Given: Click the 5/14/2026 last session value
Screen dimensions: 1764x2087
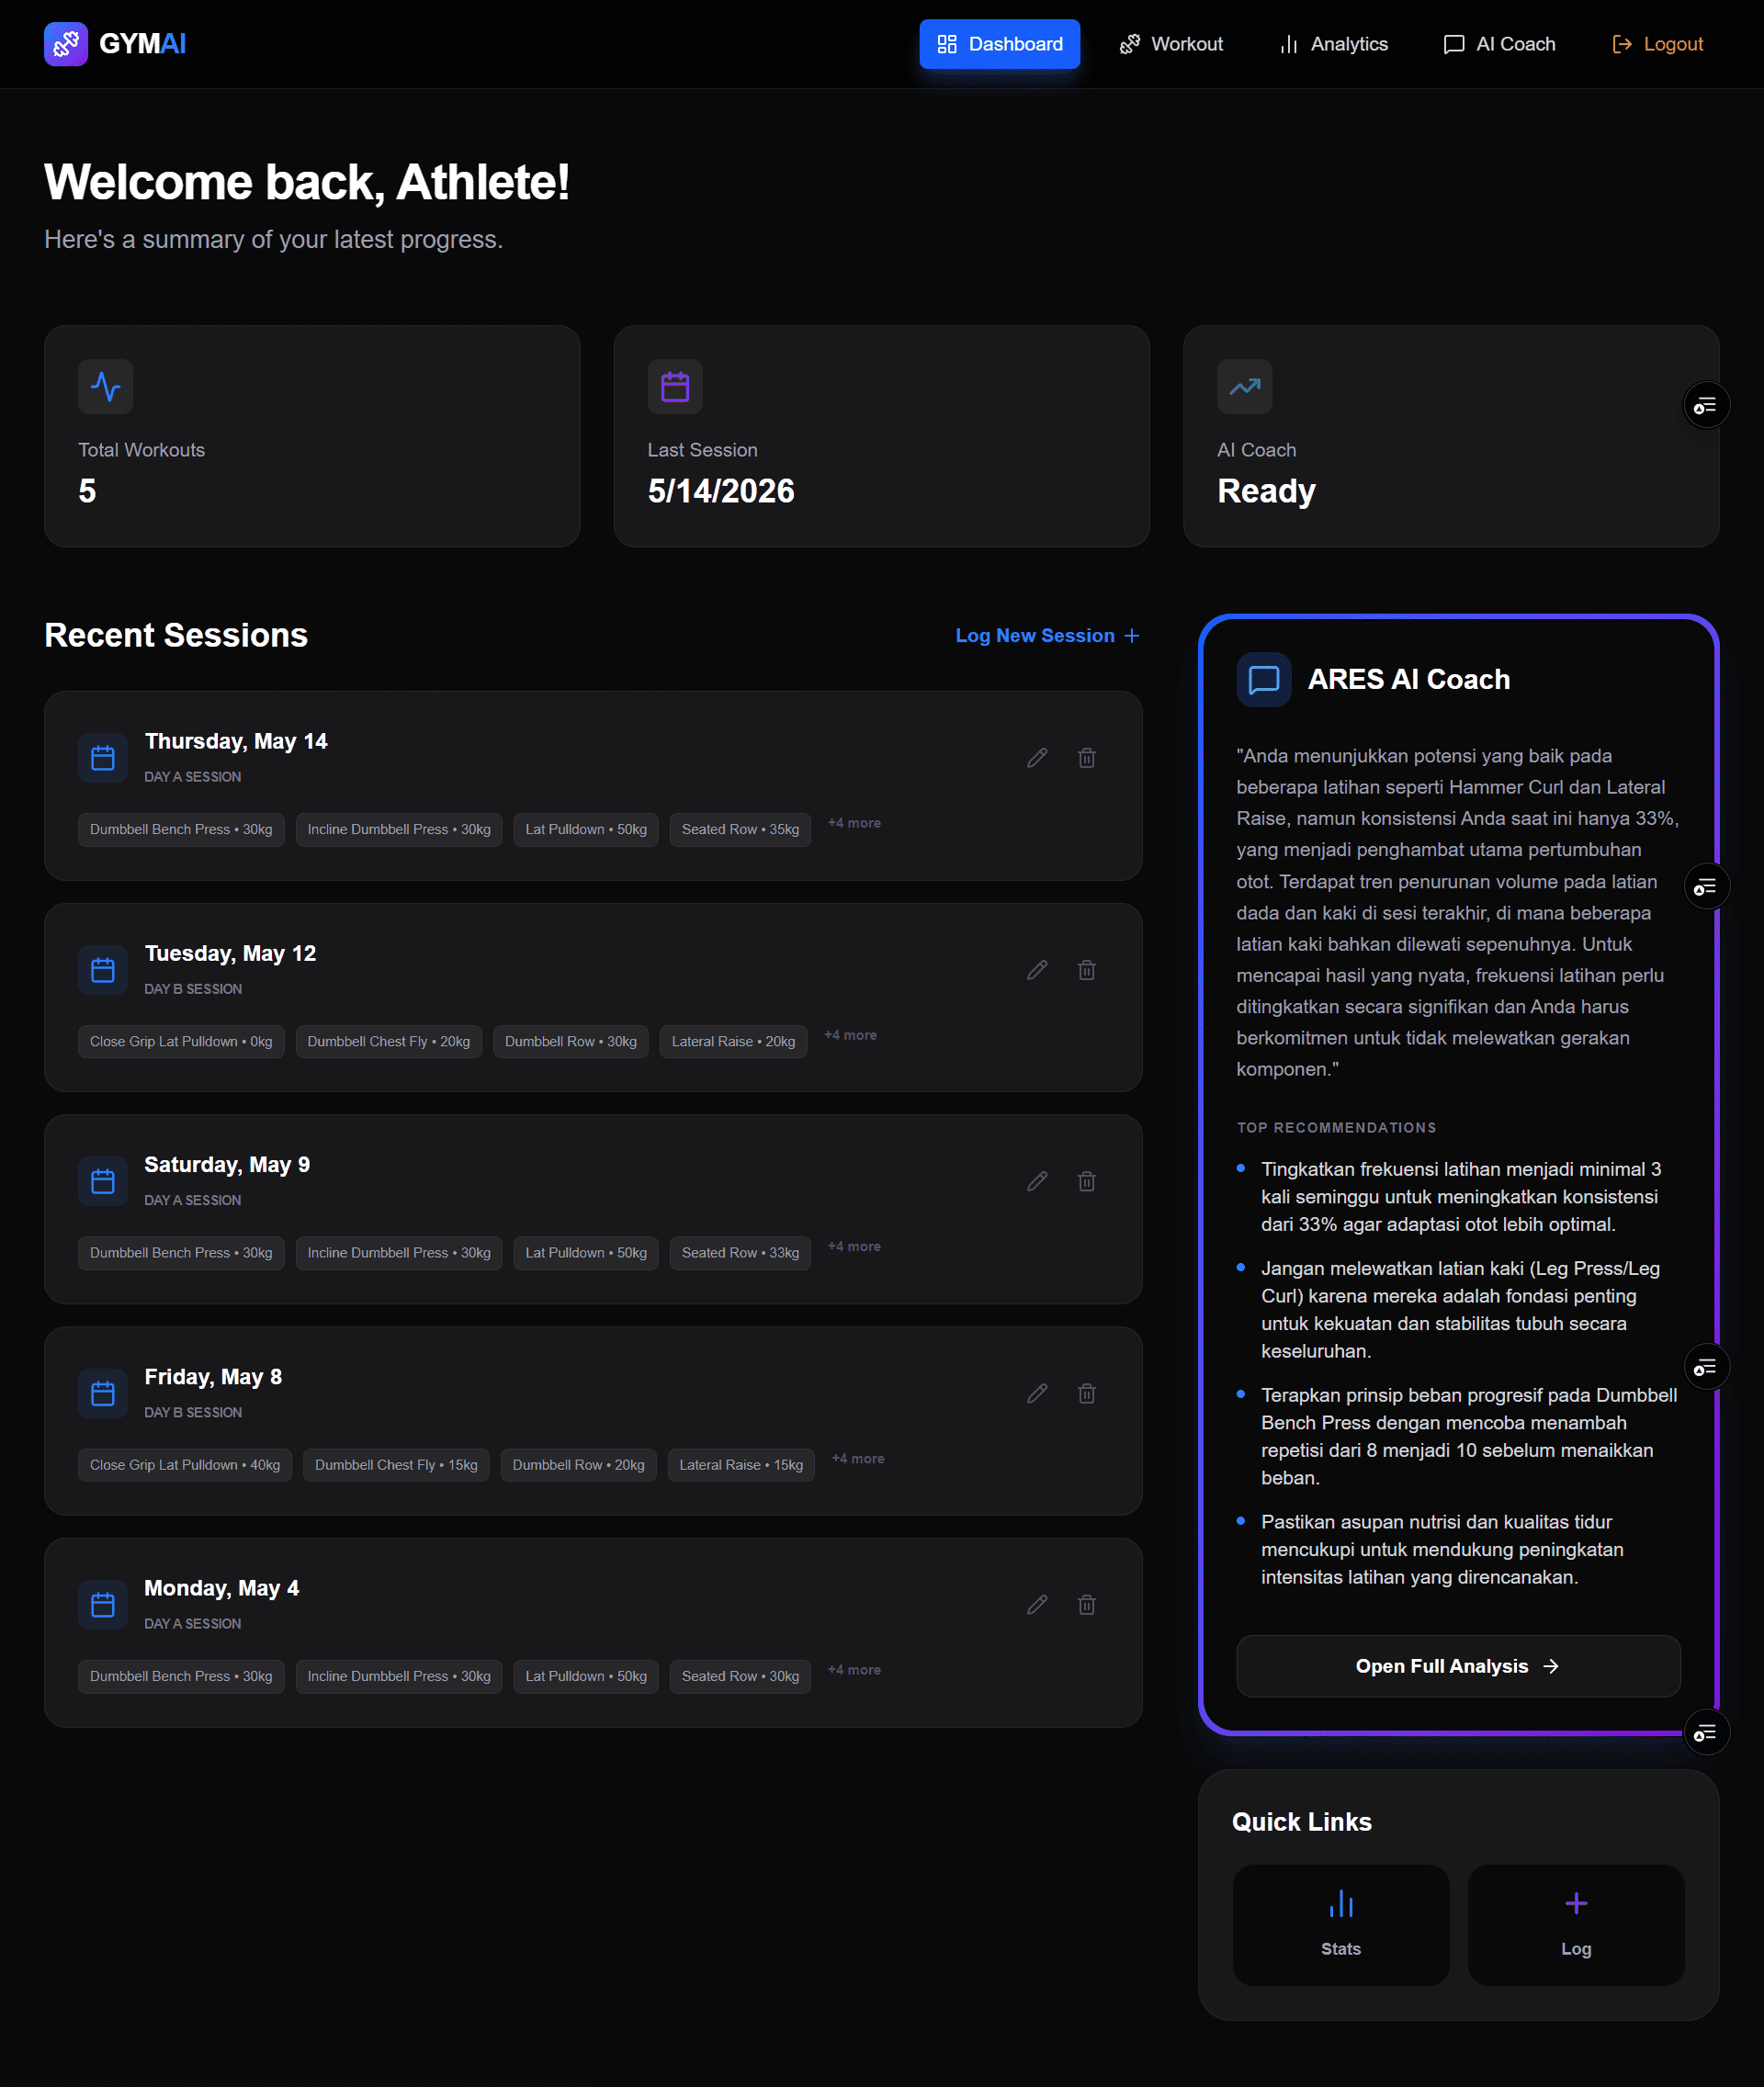Looking at the screenshot, I should (720, 491).
